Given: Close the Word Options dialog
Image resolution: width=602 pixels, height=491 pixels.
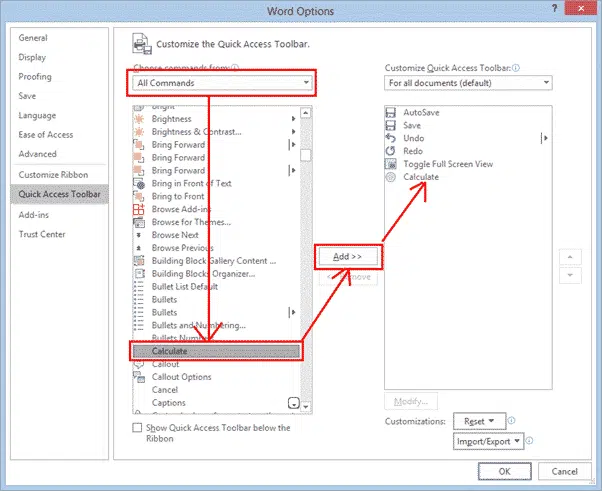Looking at the screenshot, I should [x=581, y=8].
